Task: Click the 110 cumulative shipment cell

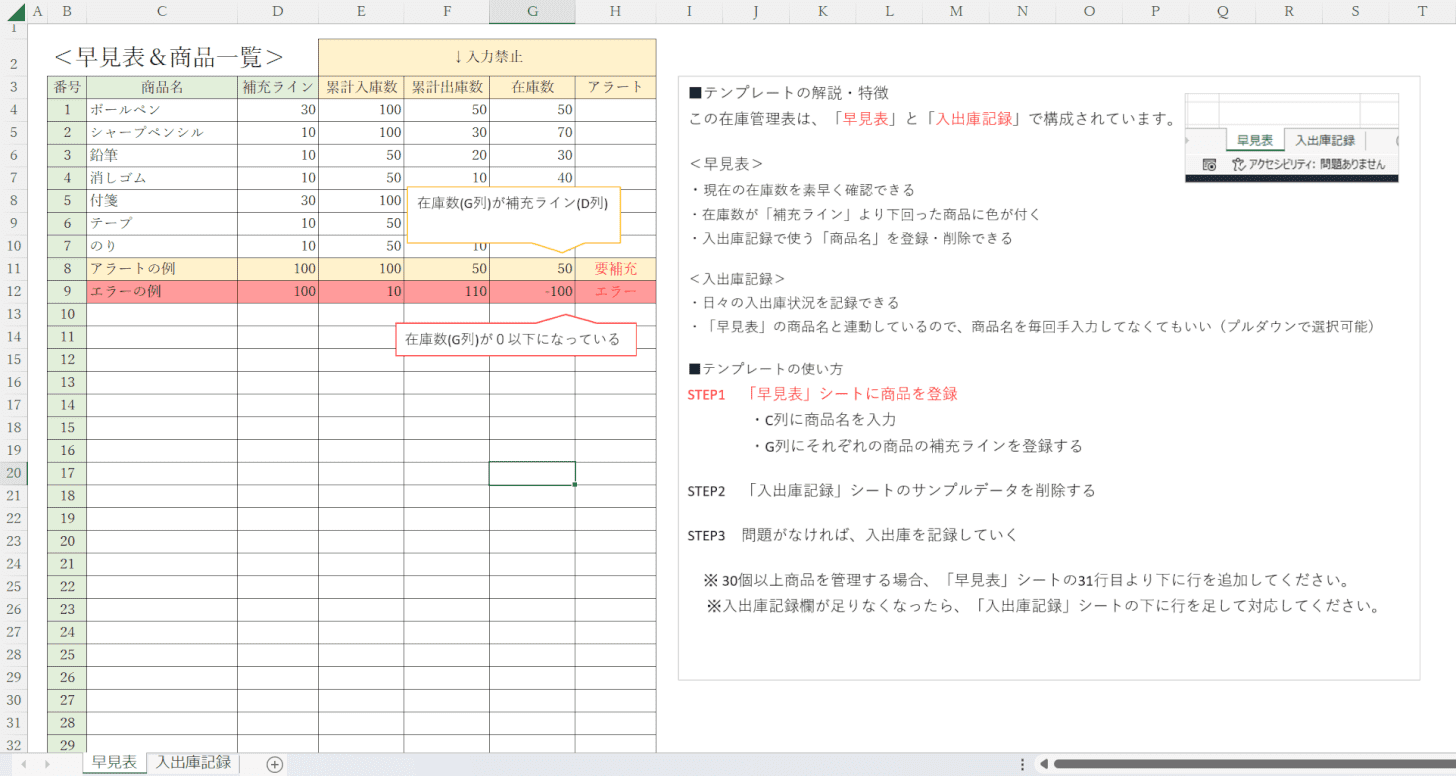Action: tap(447, 291)
